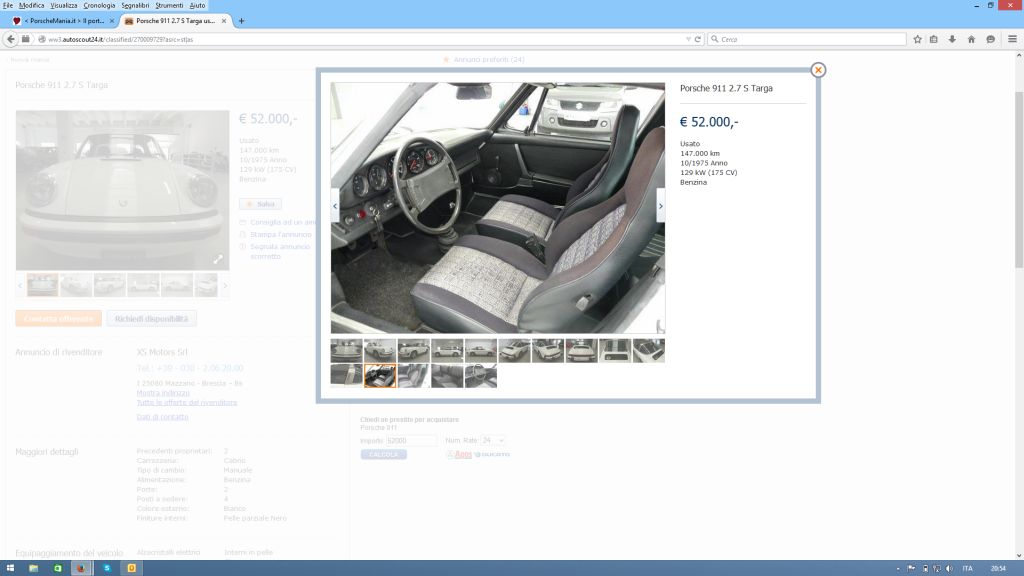The image size is (1024, 576).
Task: Click the Mostra indirizzo link
Action: click(163, 393)
